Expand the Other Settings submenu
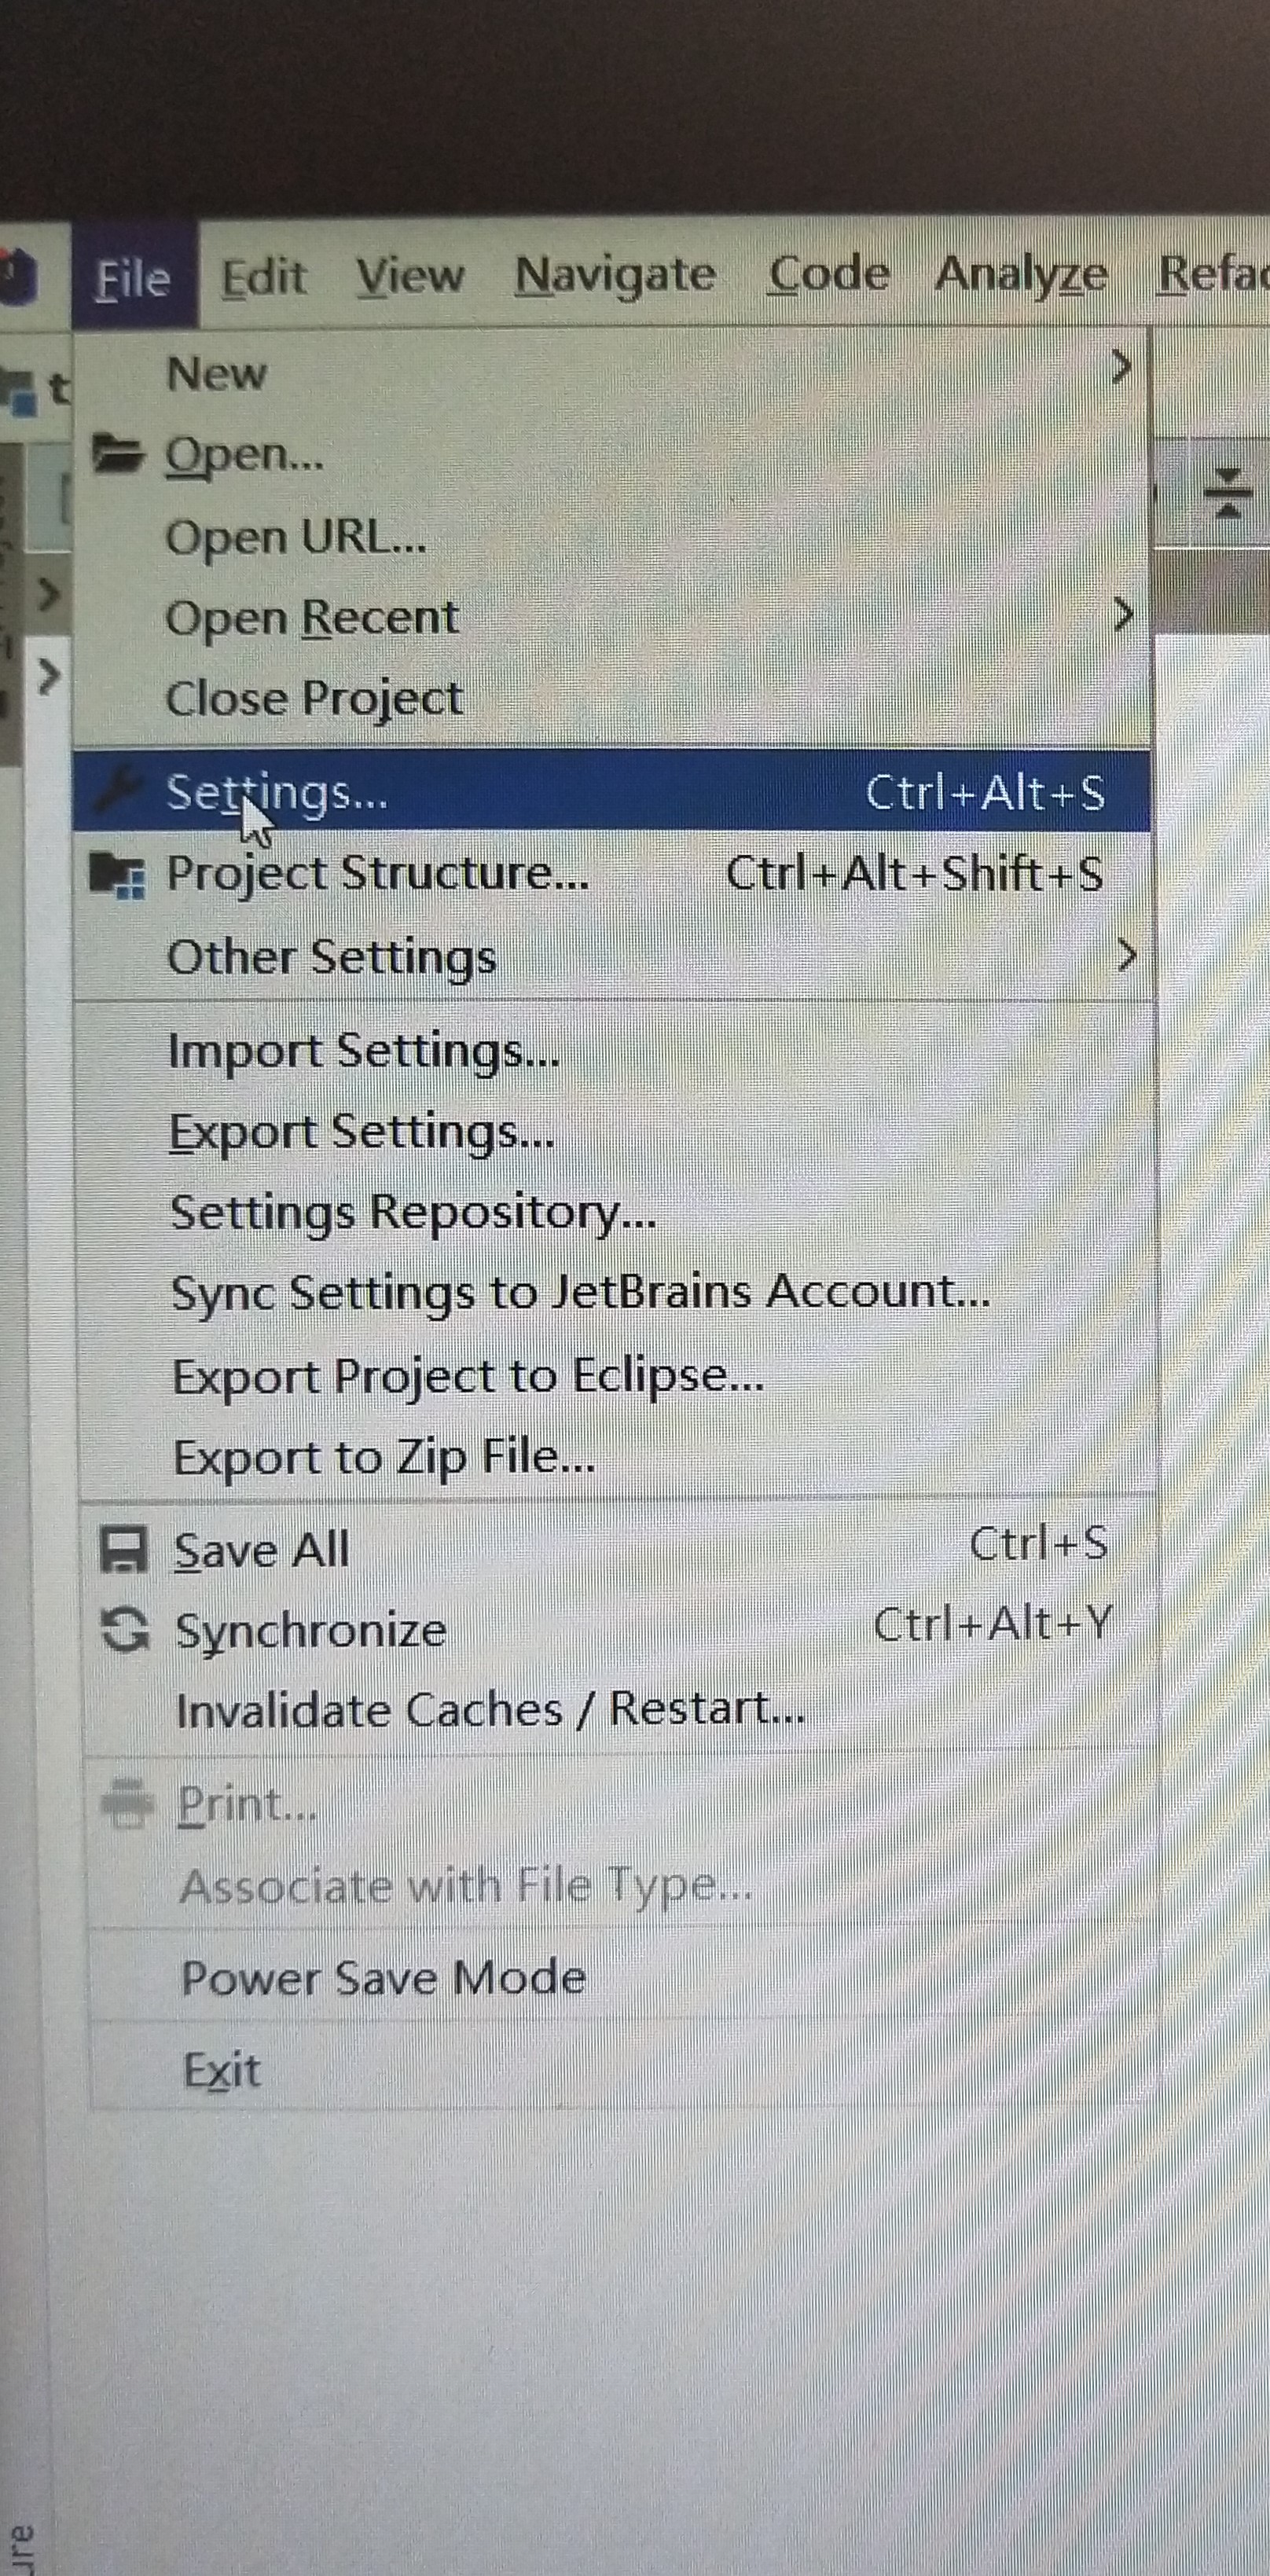 pos(1127,955)
